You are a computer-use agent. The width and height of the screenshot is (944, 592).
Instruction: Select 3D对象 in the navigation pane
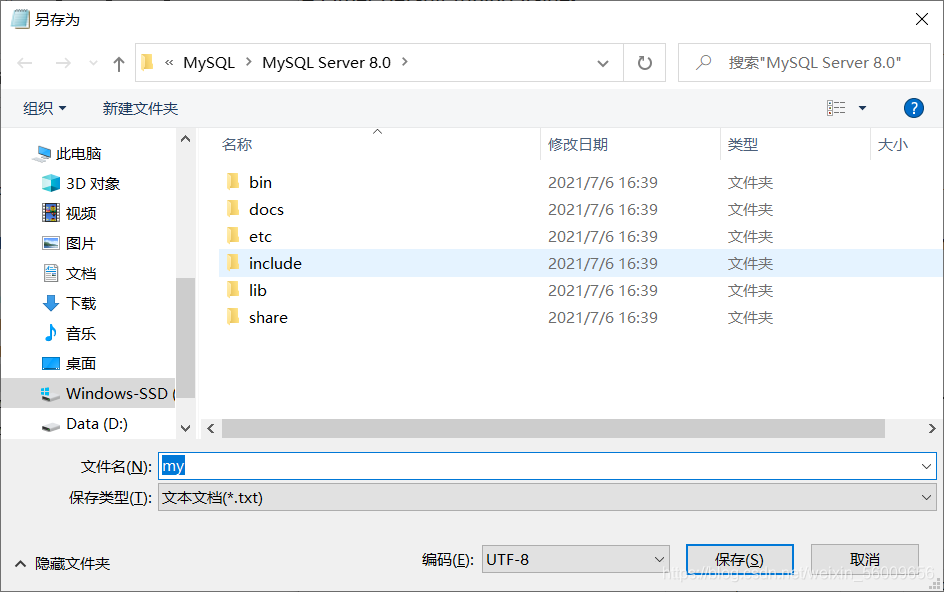pyautogui.click(x=95, y=183)
